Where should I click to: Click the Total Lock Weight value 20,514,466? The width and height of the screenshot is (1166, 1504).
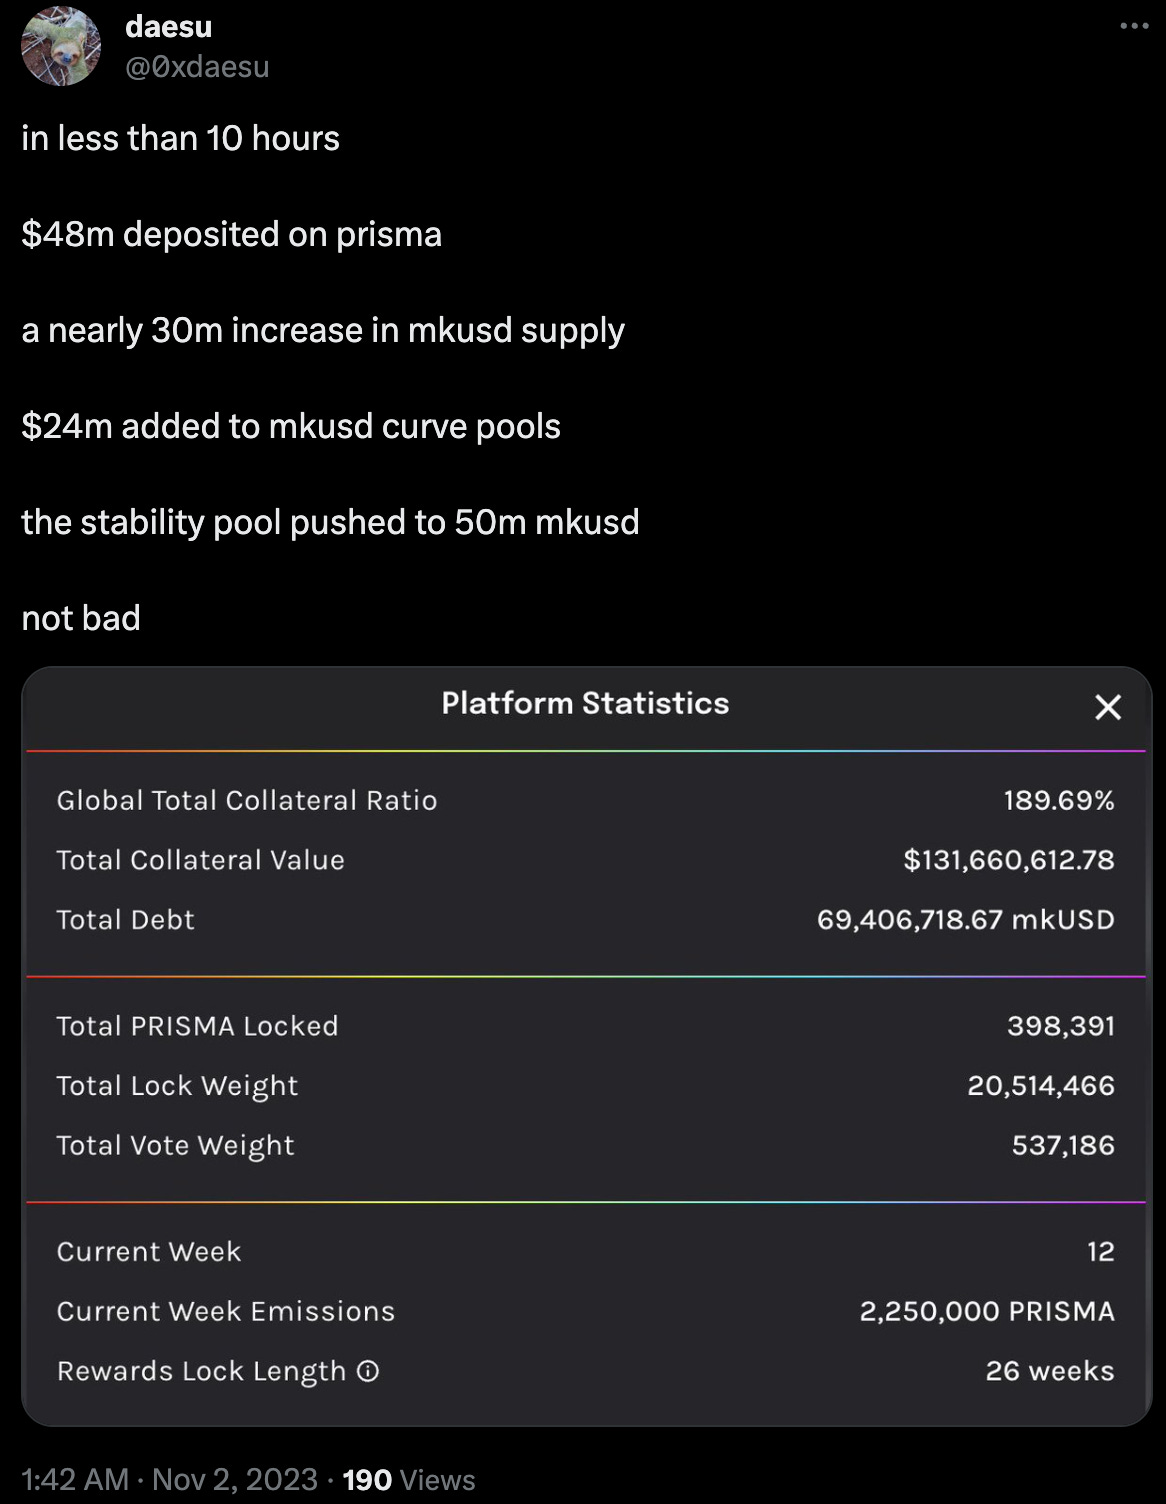pyautogui.click(x=1041, y=1086)
